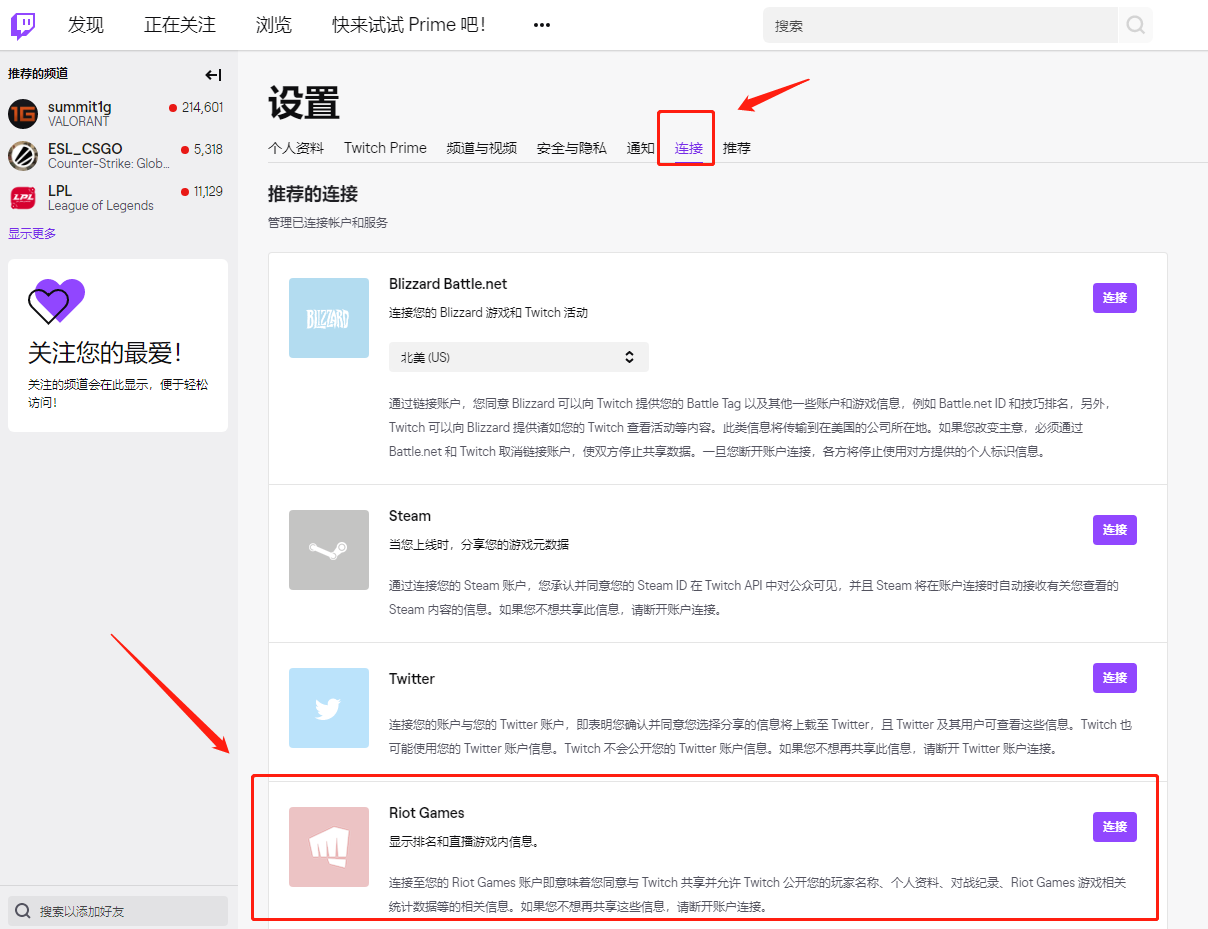Screen dimensions: 1208x929
Task: Click the purple heart icon in the favorites card
Action: pyautogui.click(x=55, y=301)
